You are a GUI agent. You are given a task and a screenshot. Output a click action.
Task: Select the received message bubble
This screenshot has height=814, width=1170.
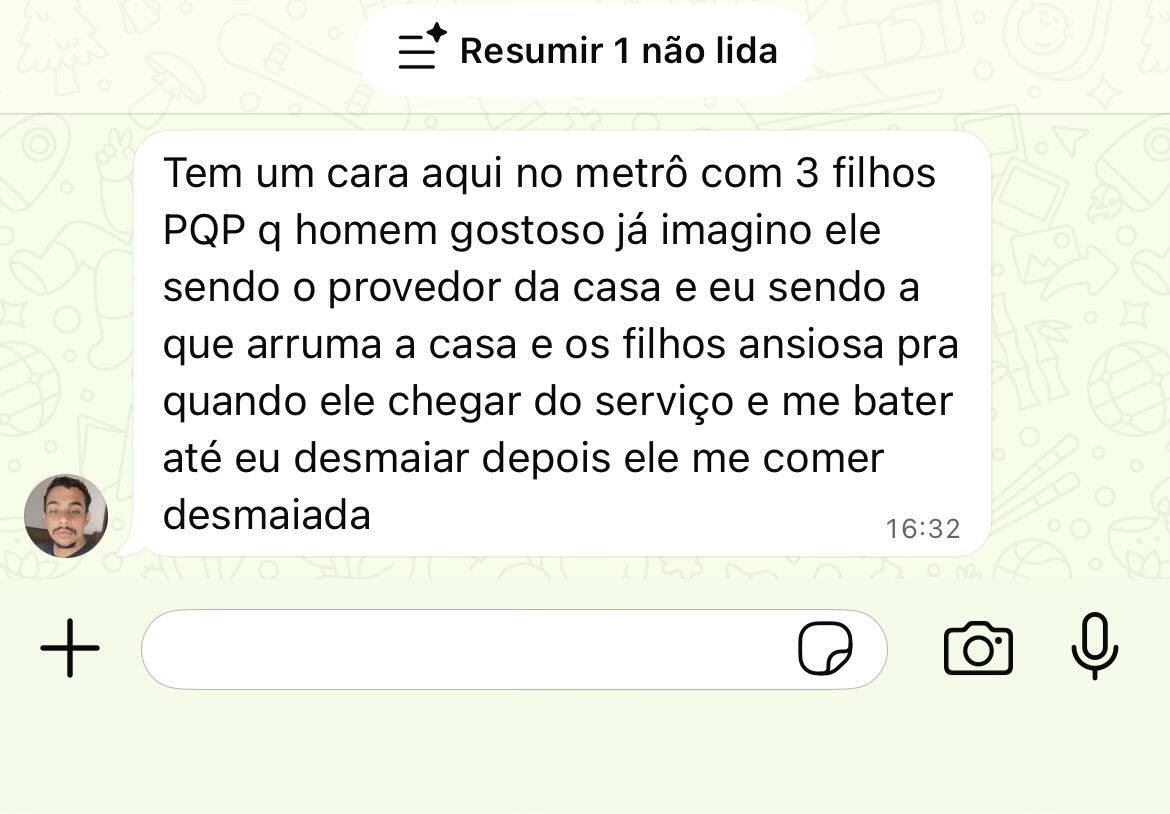coord(561,344)
